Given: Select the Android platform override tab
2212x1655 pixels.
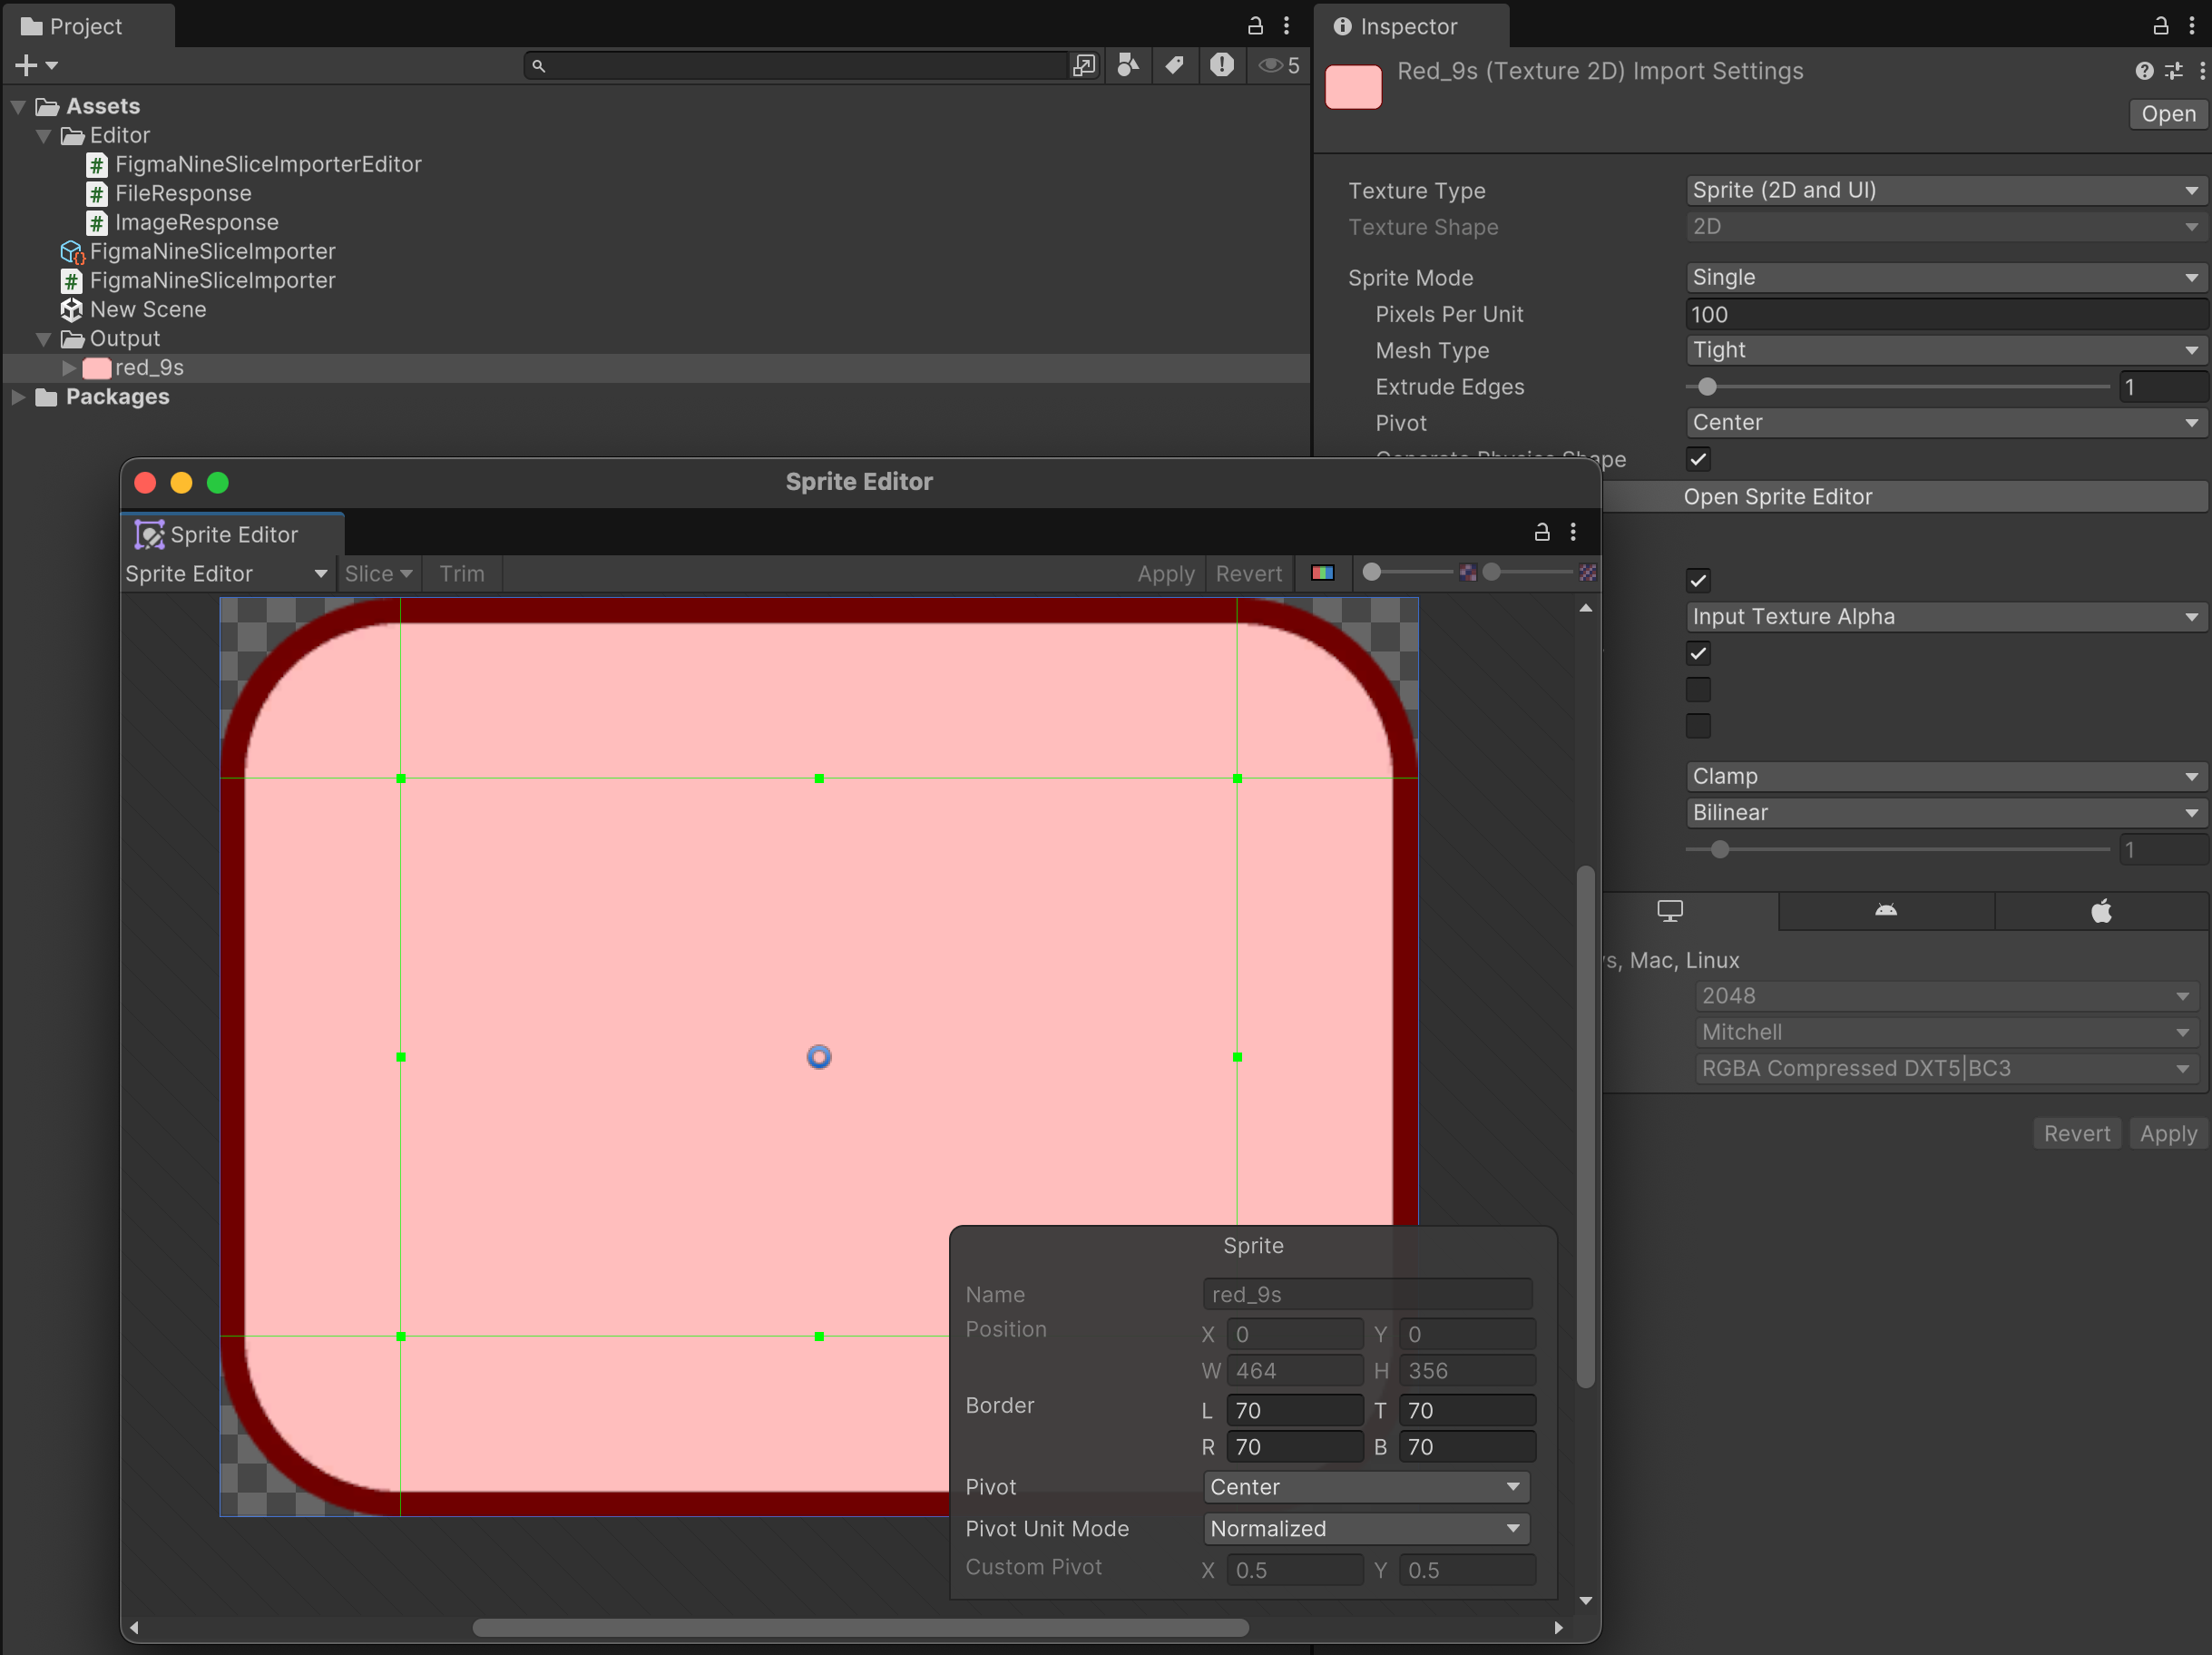Looking at the screenshot, I should click(1885, 911).
